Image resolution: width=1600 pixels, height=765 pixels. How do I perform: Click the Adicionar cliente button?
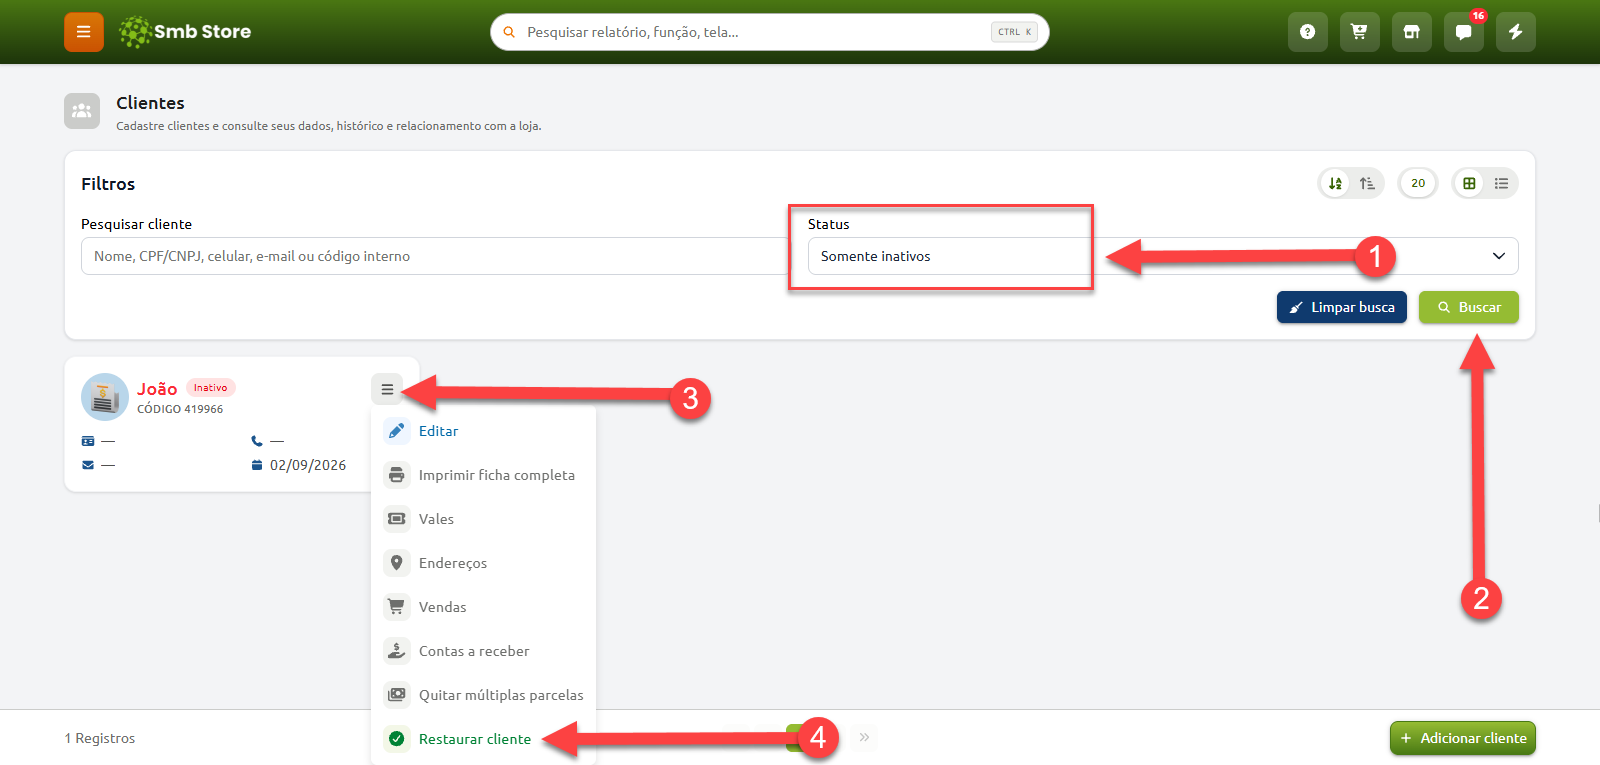point(1463,738)
